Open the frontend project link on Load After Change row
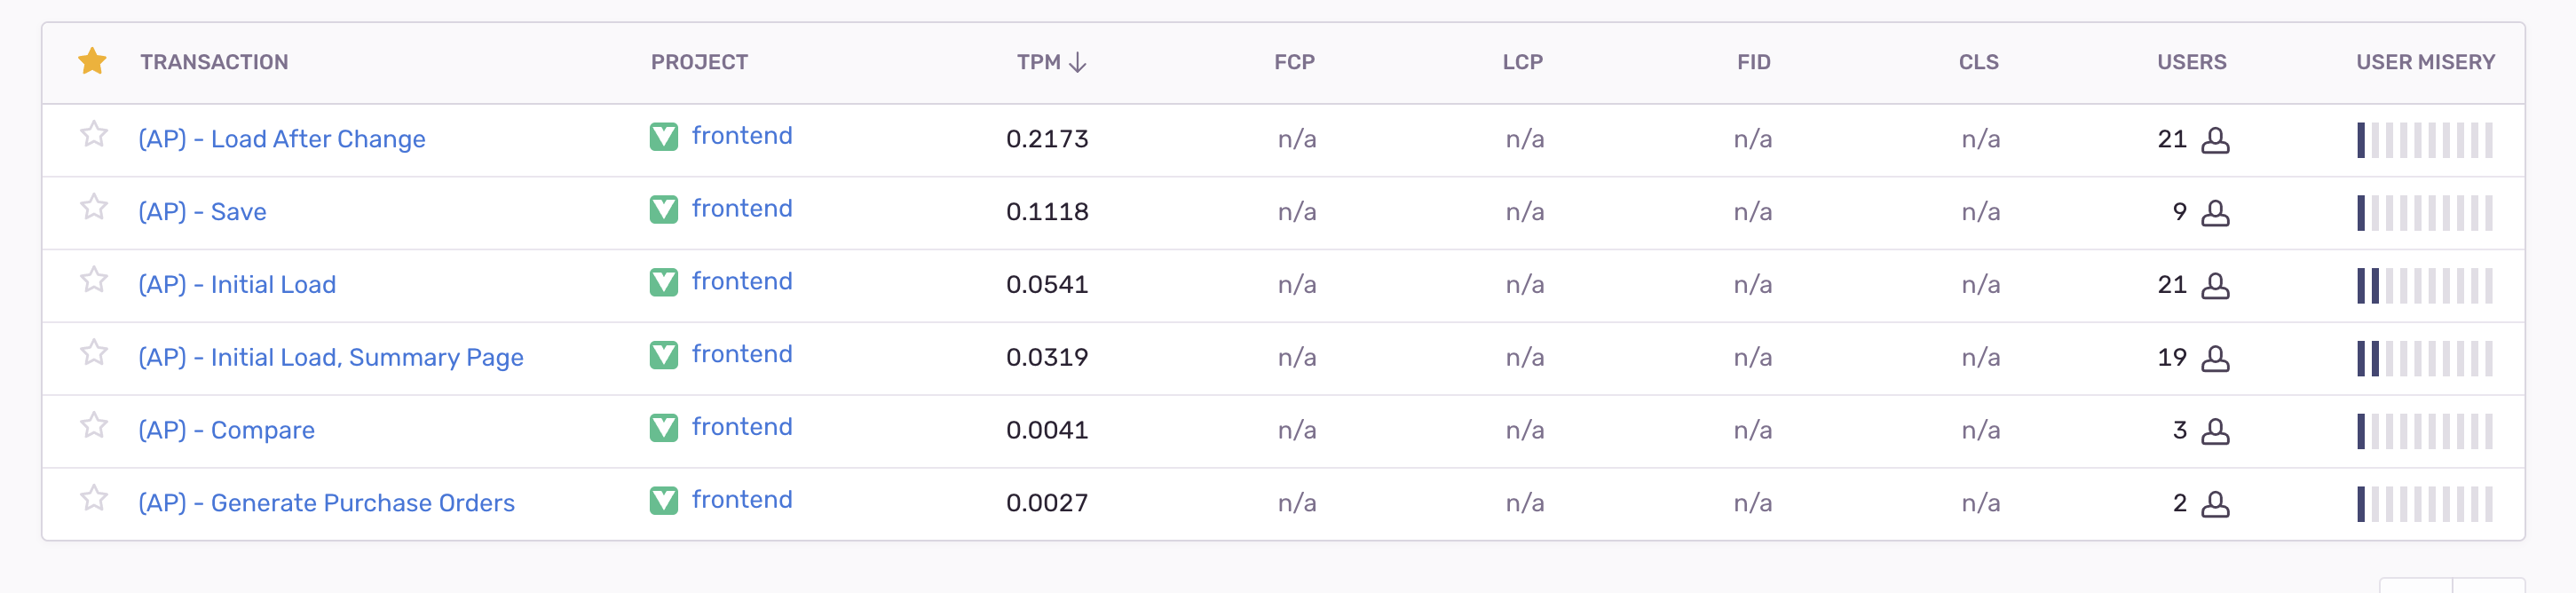This screenshot has width=2576, height=593. (x=742, y=135)
